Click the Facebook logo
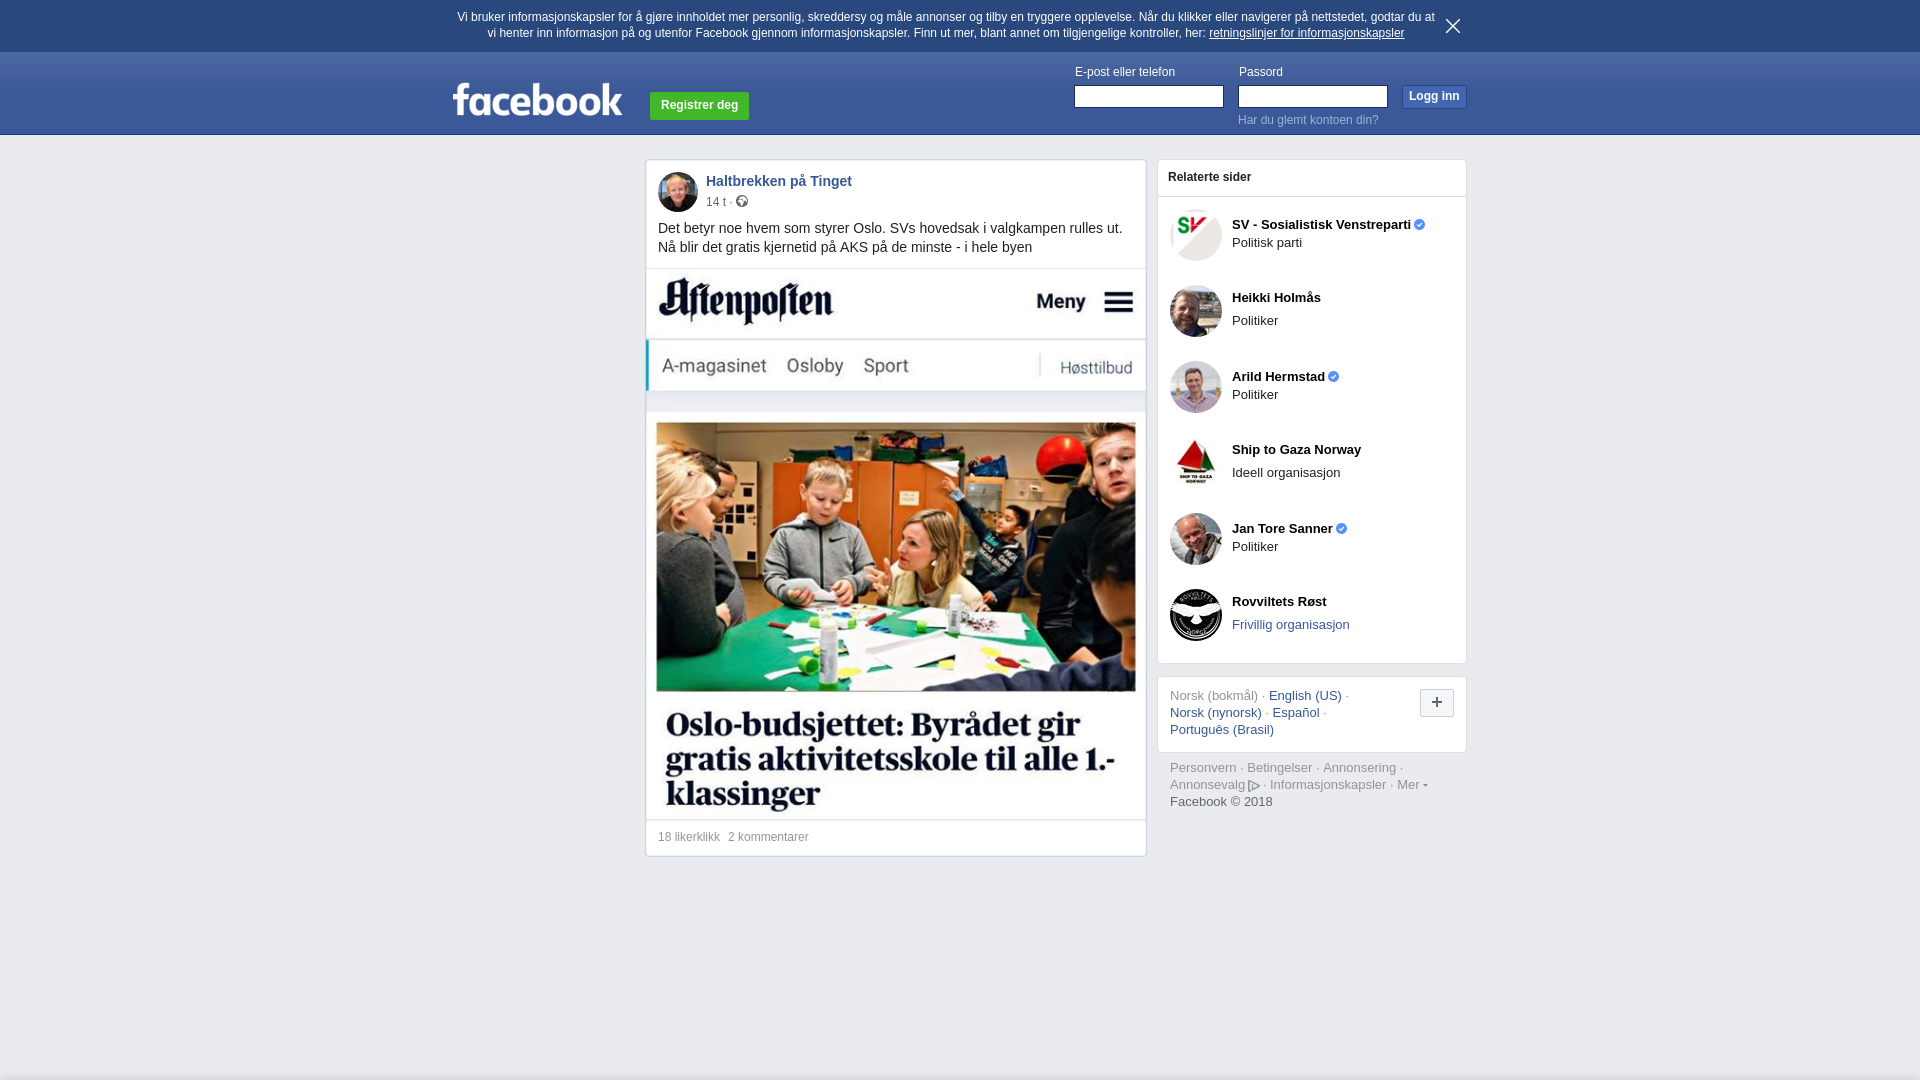 click(x=537, y=99)
